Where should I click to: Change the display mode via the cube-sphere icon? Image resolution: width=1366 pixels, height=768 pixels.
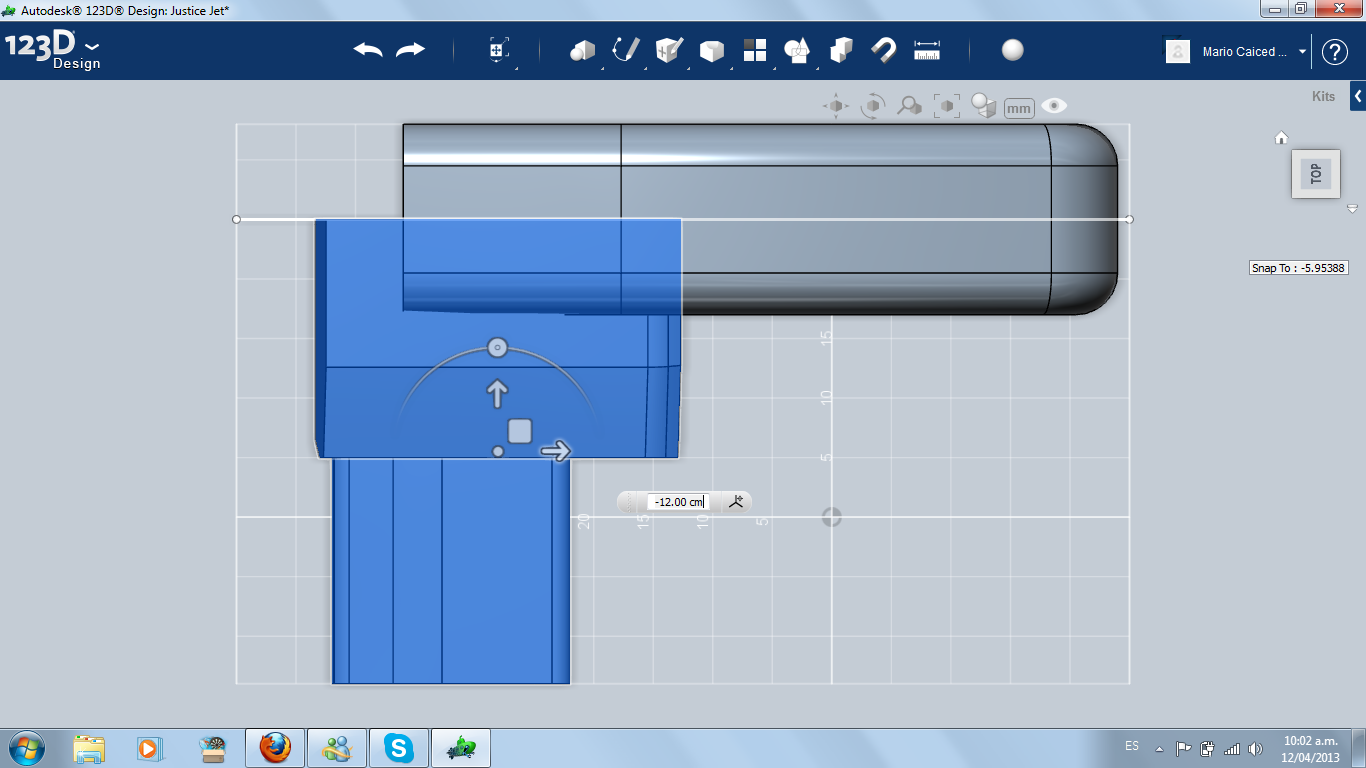click(984, 106)
